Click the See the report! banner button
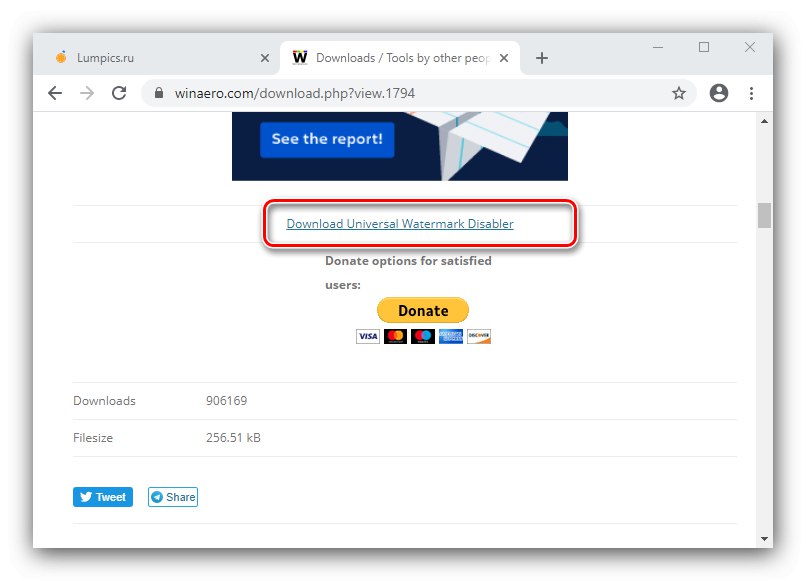 [327, 139]
